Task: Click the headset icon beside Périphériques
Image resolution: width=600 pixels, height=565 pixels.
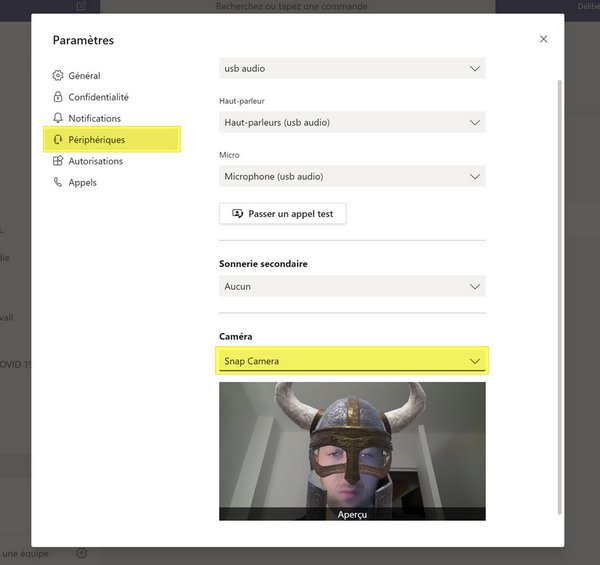Action: pos(58,140)
